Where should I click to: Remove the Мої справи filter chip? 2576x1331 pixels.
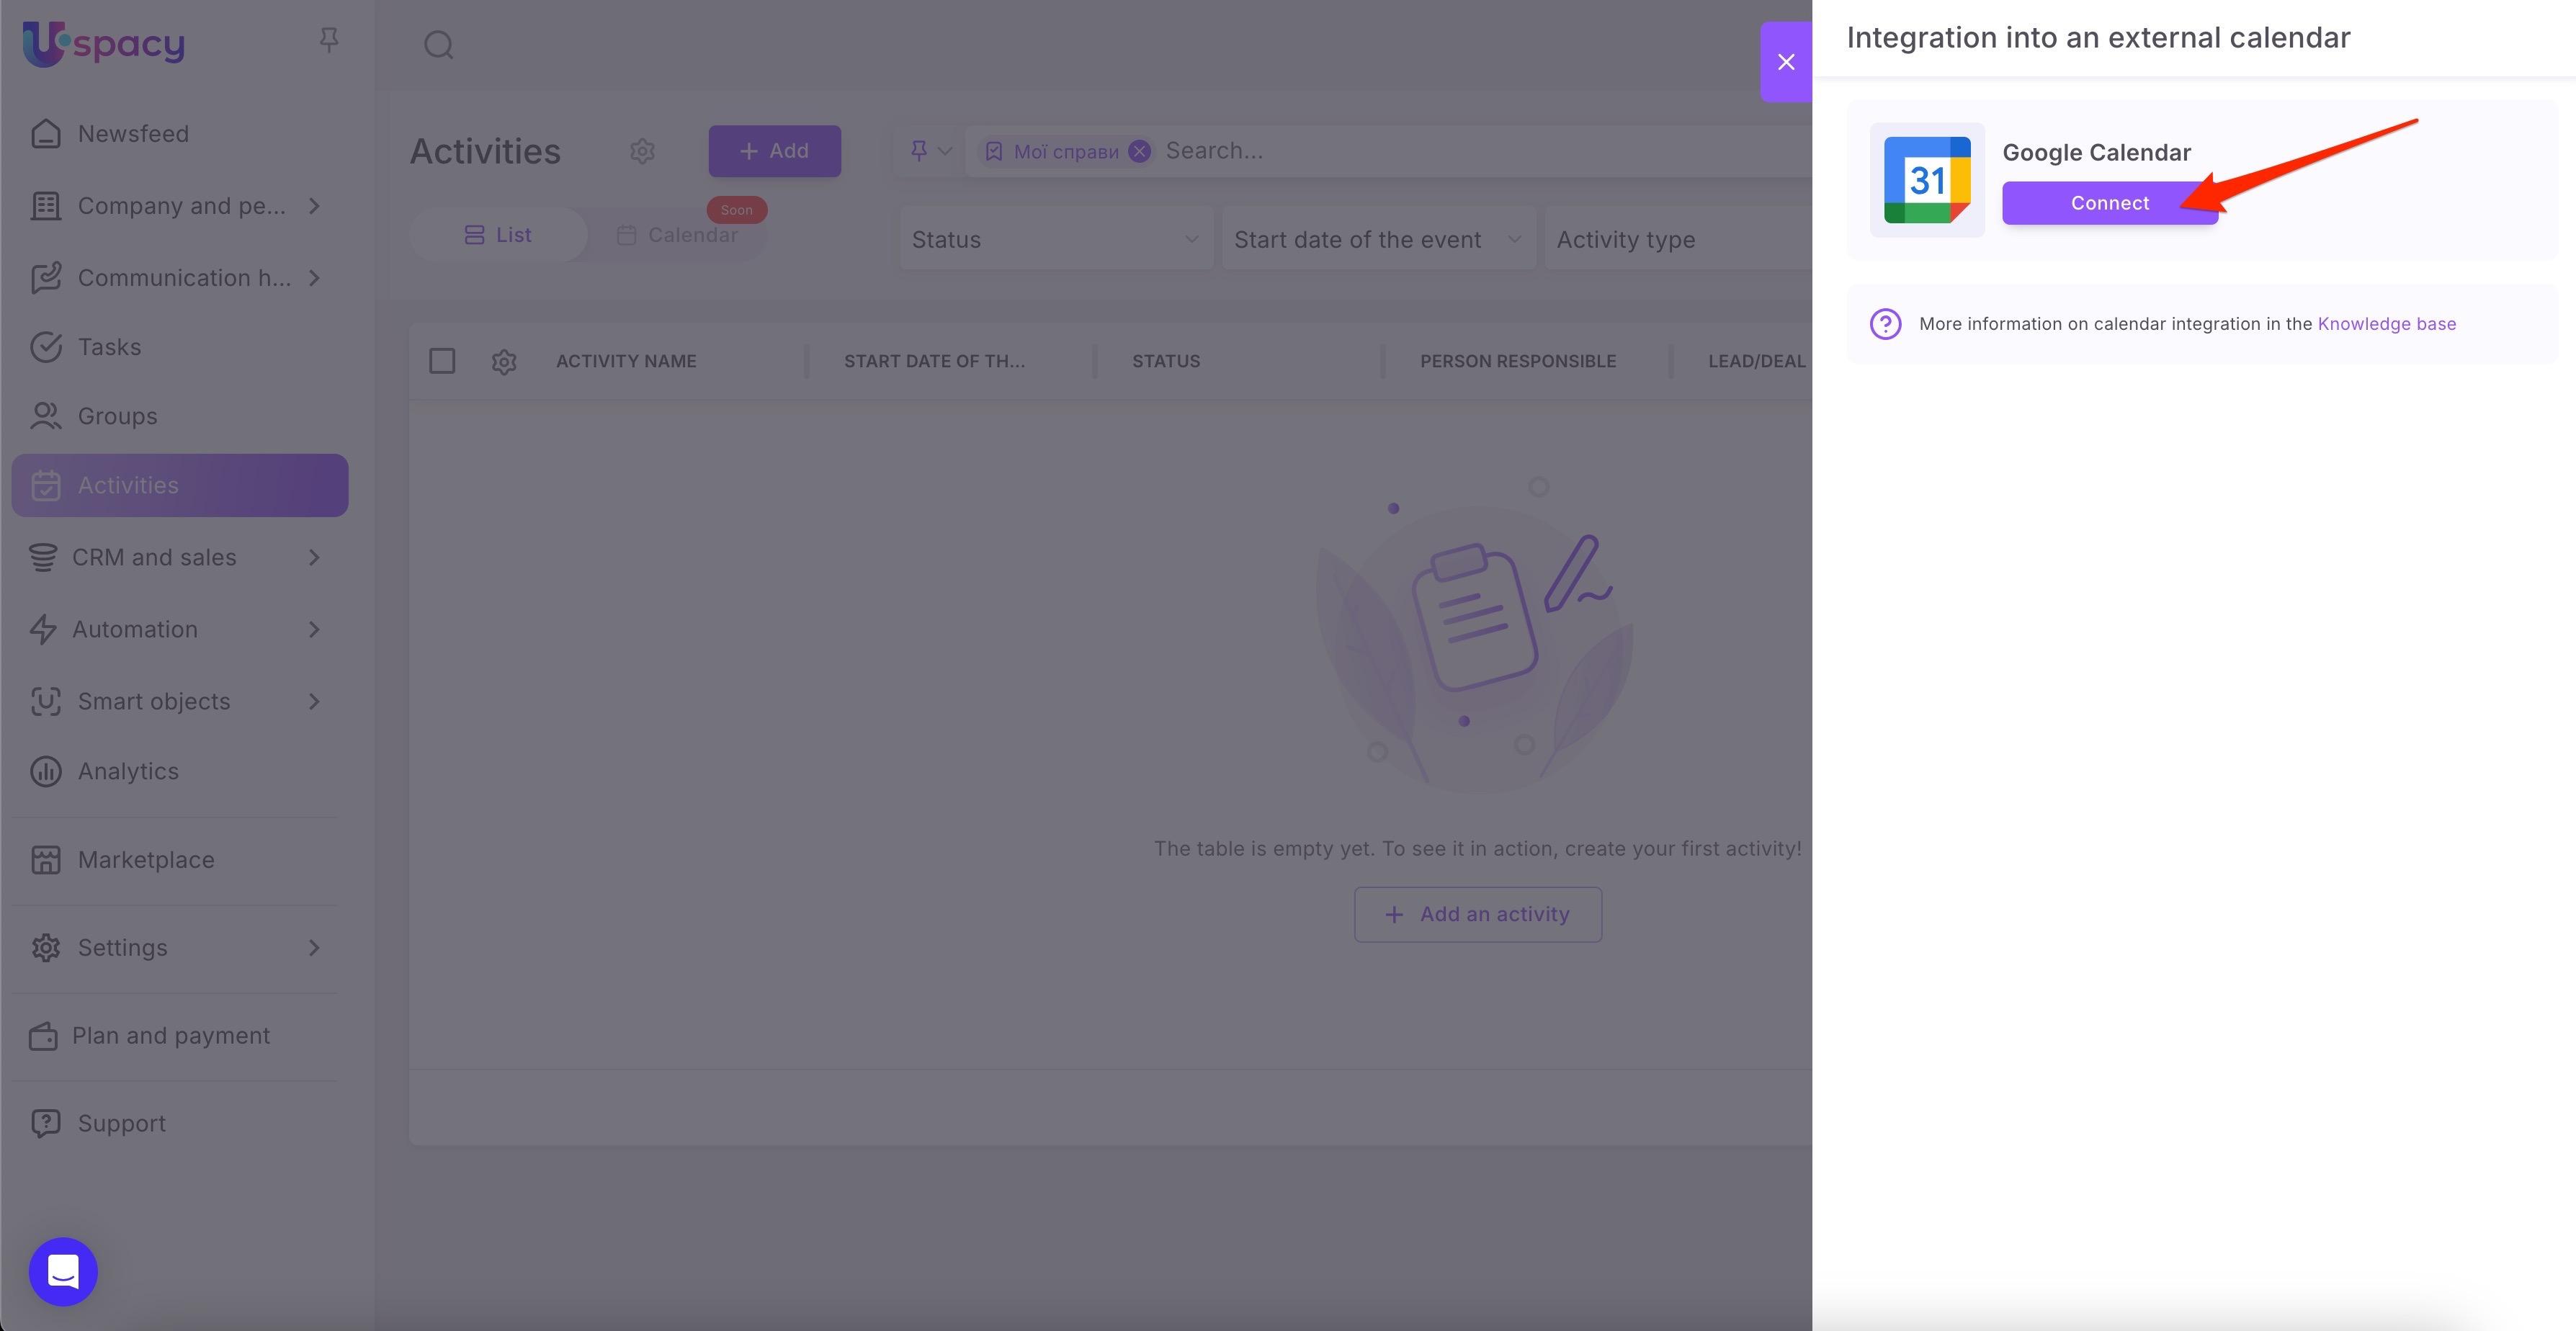point(1139,151)
